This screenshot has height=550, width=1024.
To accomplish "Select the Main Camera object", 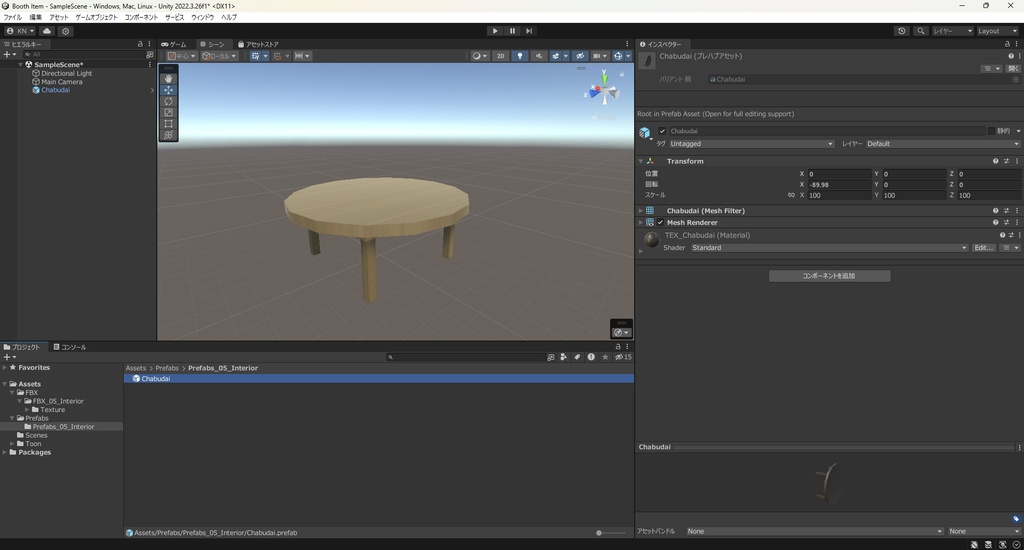I will click(x=61, y=82).
